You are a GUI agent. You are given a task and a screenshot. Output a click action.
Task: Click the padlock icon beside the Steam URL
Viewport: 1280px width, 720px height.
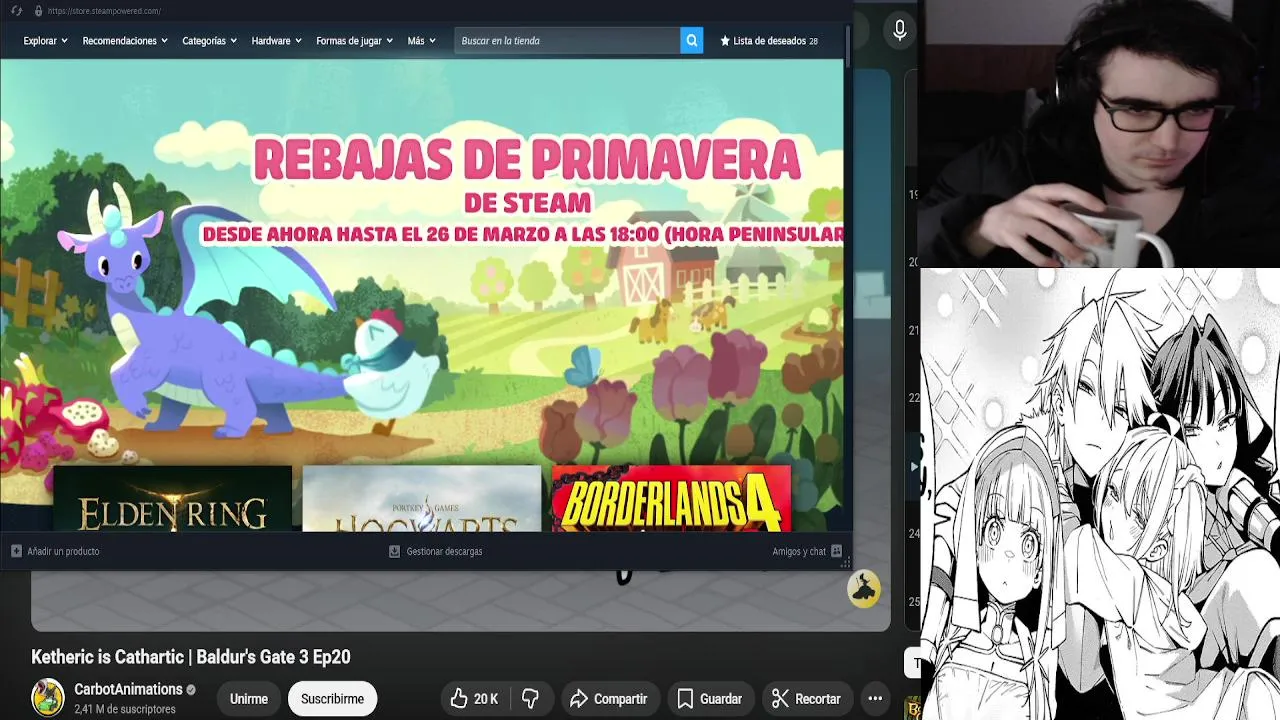38,11
